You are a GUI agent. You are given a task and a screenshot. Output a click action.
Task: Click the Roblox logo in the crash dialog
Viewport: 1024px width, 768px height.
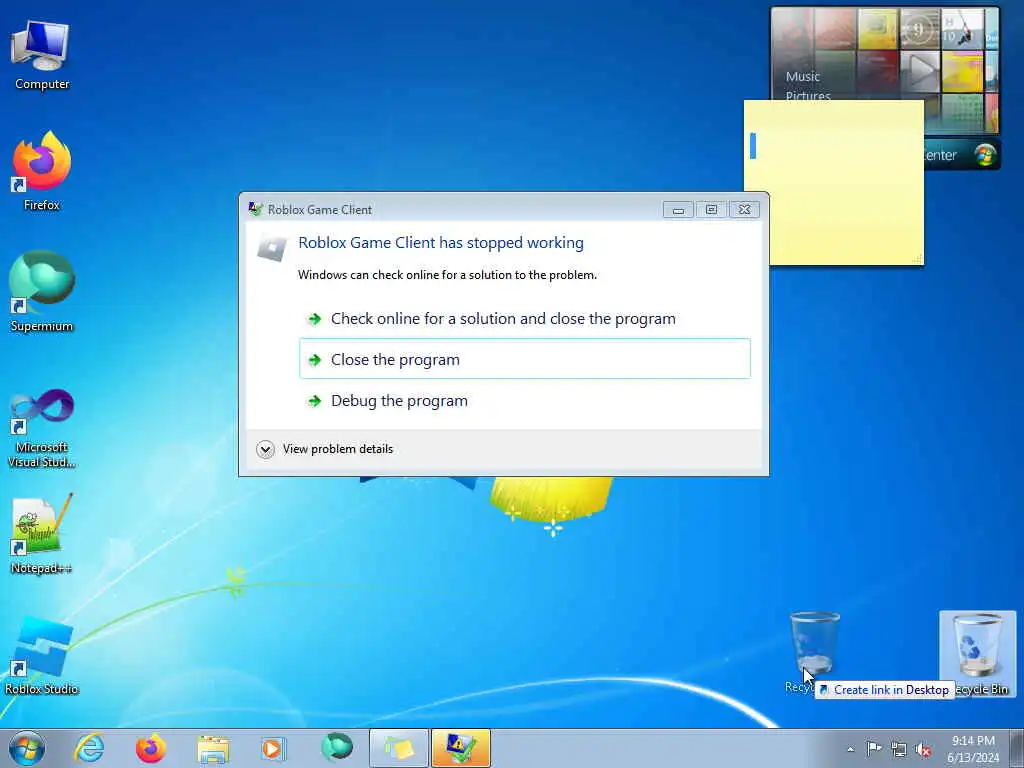click(x=272, y=248)
